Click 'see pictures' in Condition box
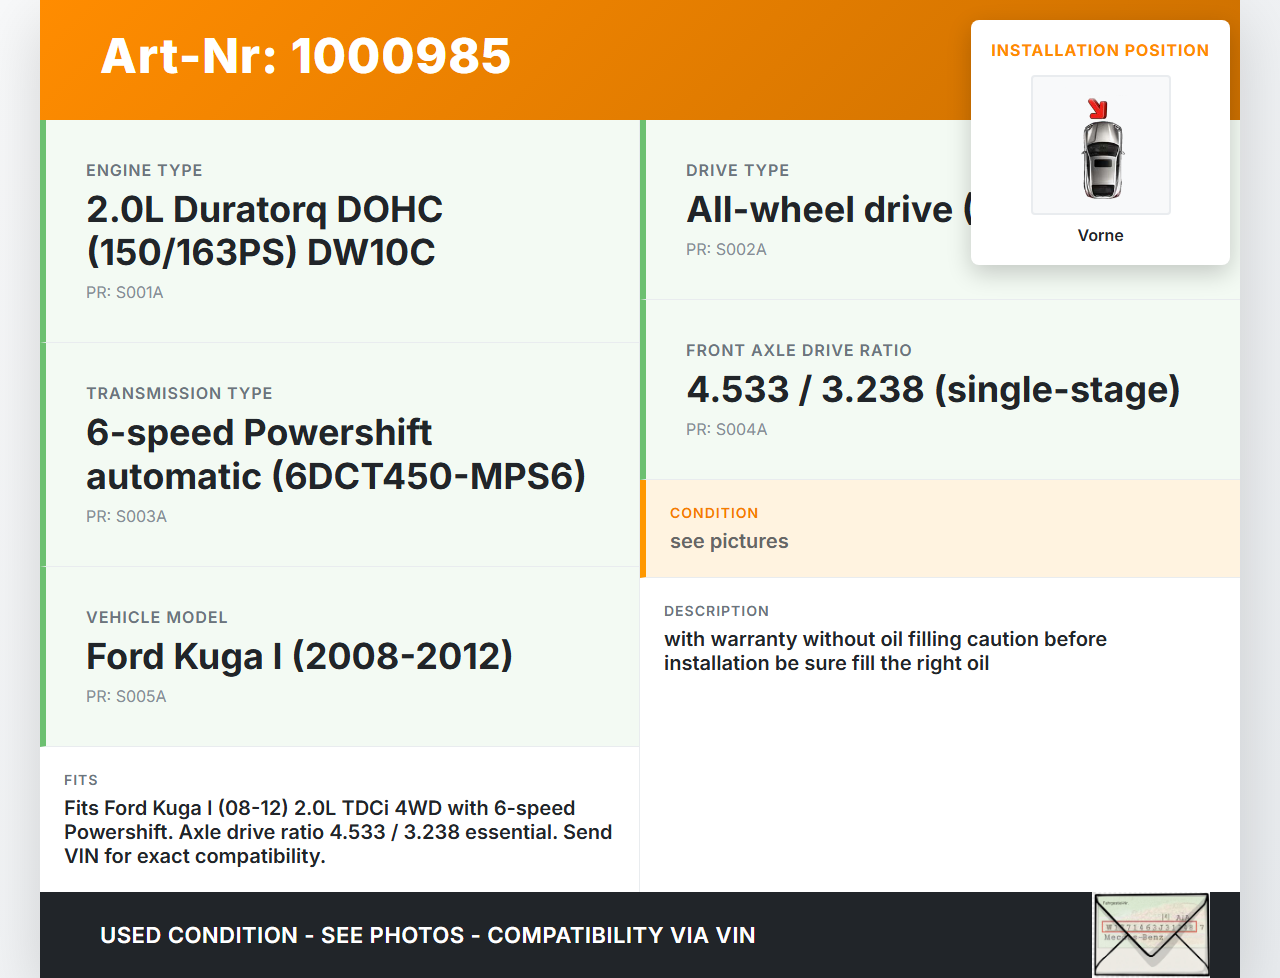The width and height of the screenshot is (1280, 978). [729, 542]
